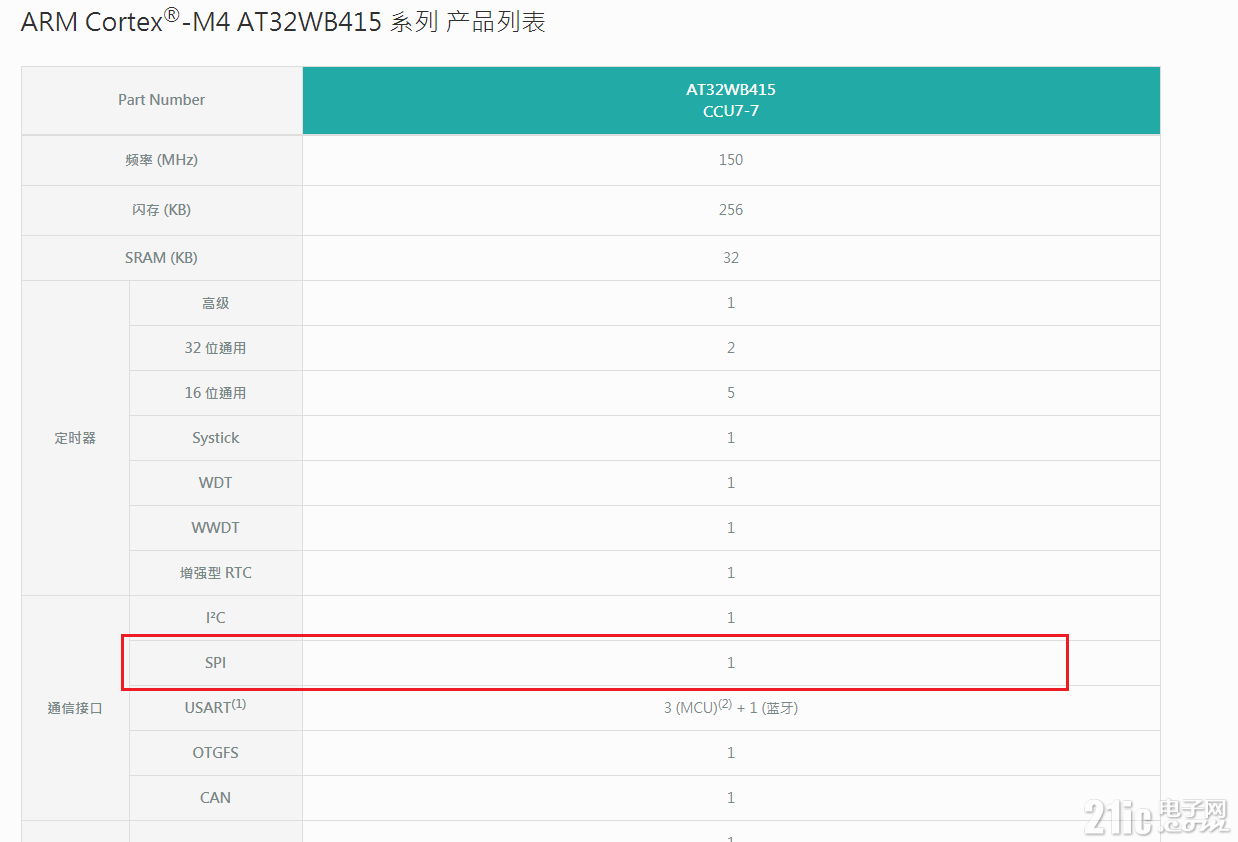Click the value in the OTGFS row
The height and width of the screenshot is (842, 1238).
click(731, 753)
